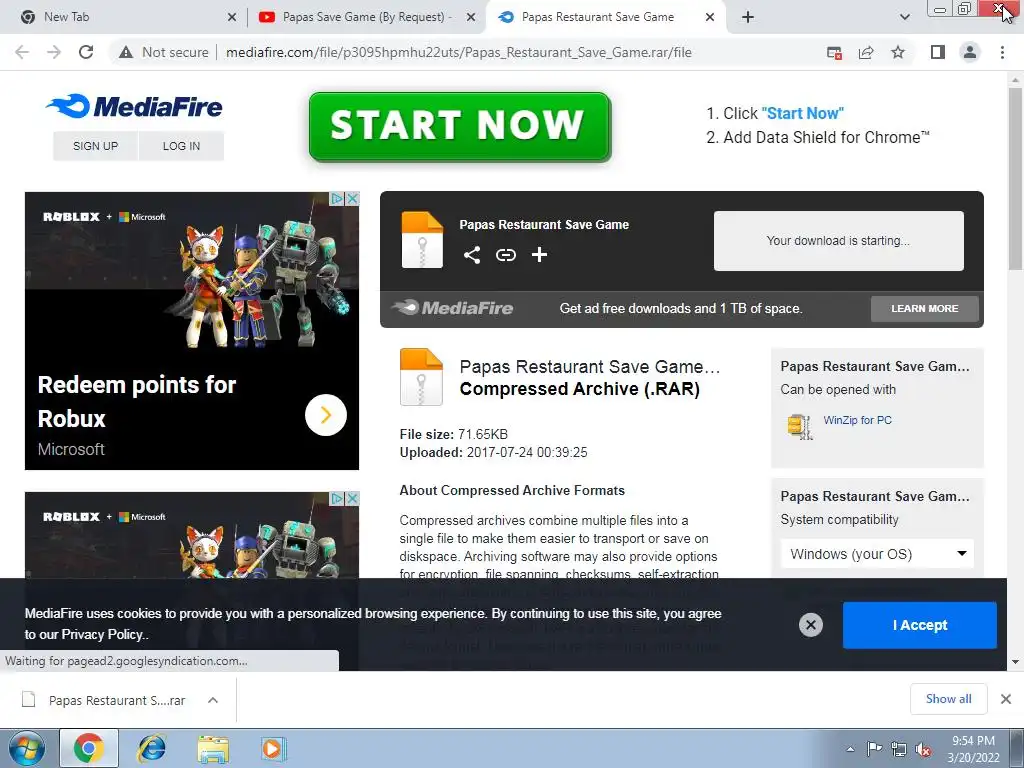
Task: Click the browser forward arrow
Action: (54, 52)
